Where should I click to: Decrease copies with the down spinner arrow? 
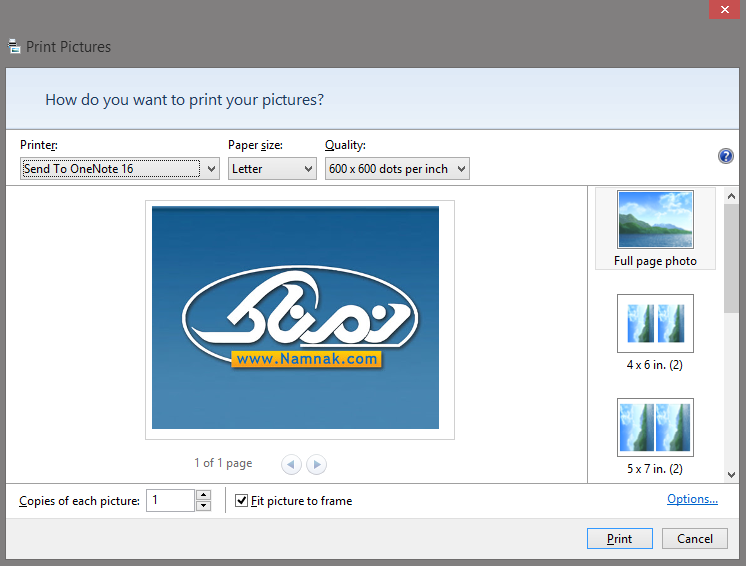pos(204,506)
